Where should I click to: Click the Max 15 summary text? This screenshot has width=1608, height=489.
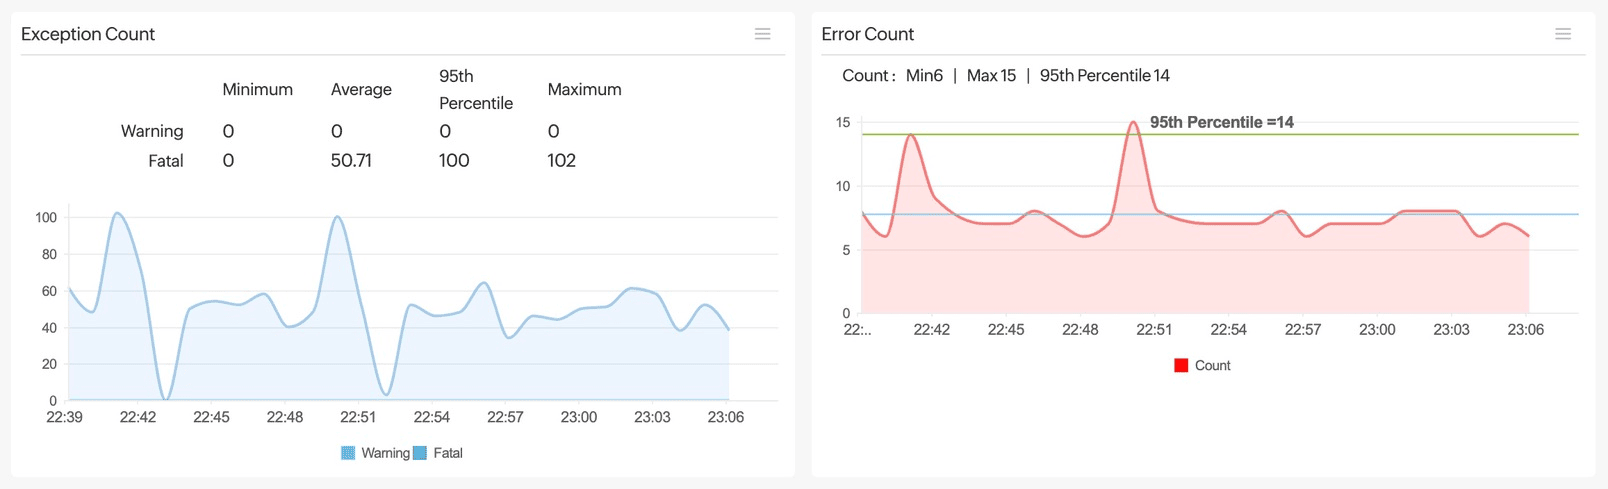(x=990, y=76)
